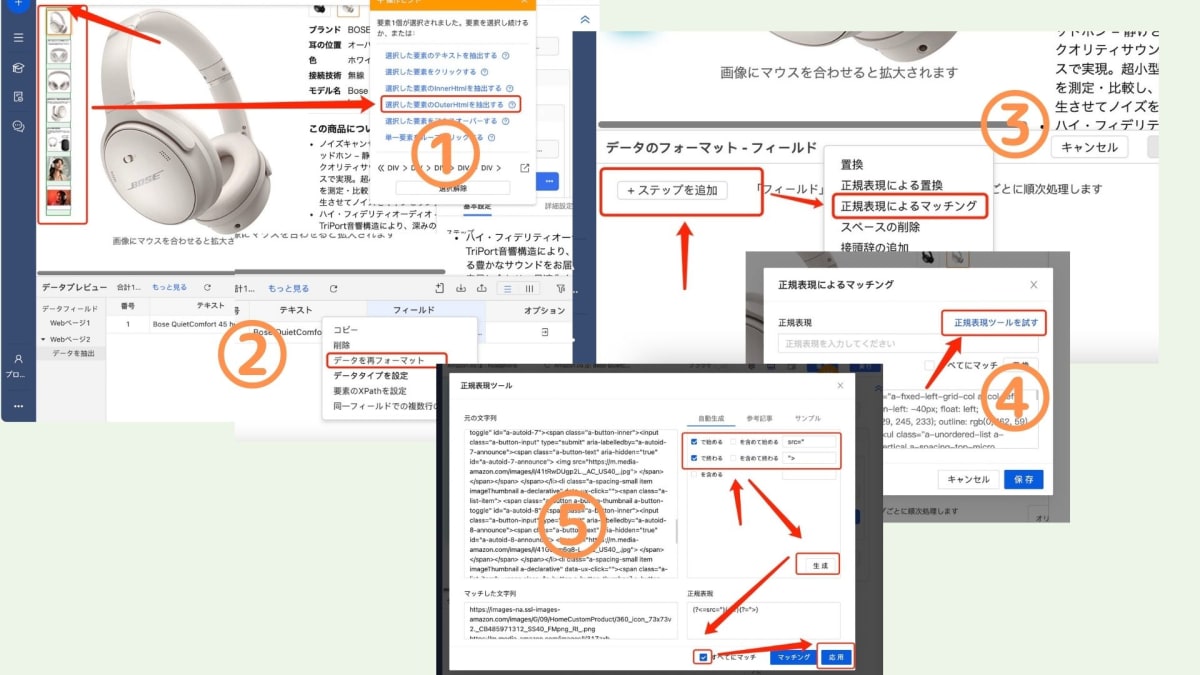The image size is (1200, 675).
Task: Click the open-external icon after DIV breadcrumb
Action: tap(525, 168)
